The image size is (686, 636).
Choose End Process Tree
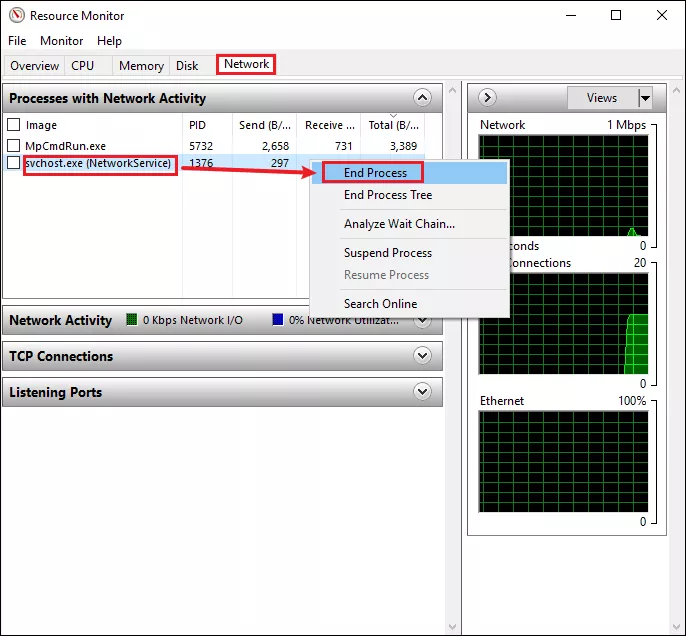[388, 195]
